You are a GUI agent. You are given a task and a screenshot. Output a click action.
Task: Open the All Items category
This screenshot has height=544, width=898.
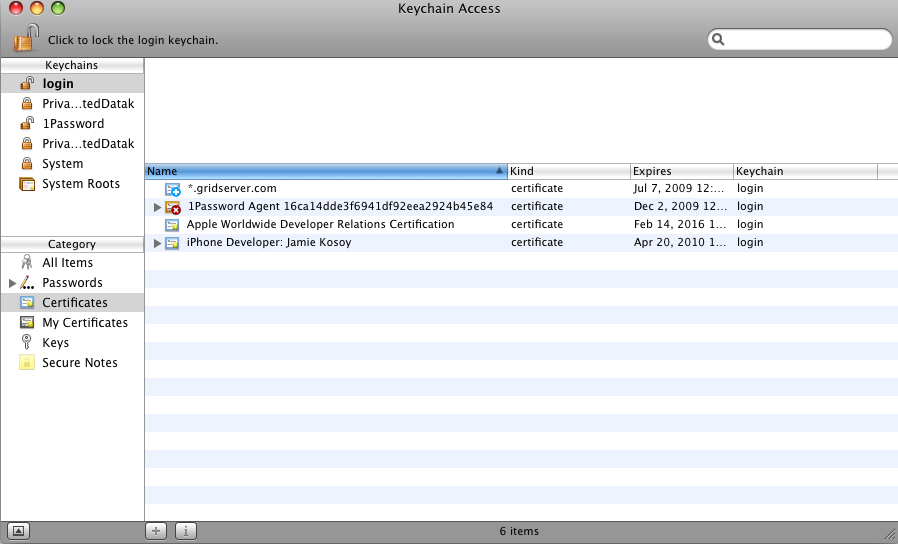pyautogui.click(x=67, y=263)
